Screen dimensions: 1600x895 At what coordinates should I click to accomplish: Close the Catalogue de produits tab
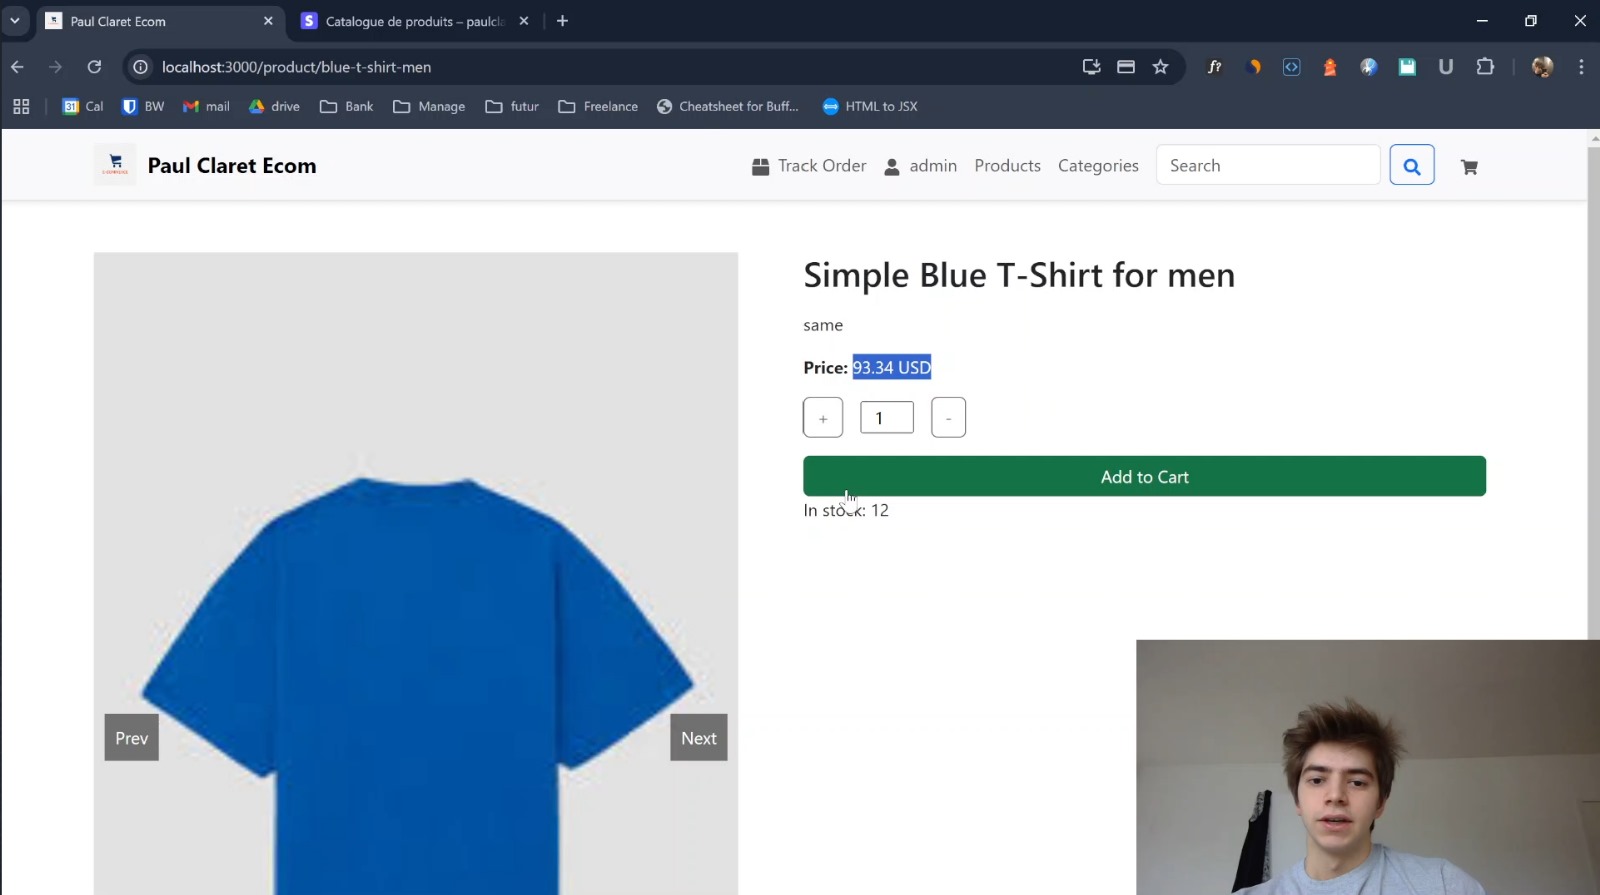524,21
